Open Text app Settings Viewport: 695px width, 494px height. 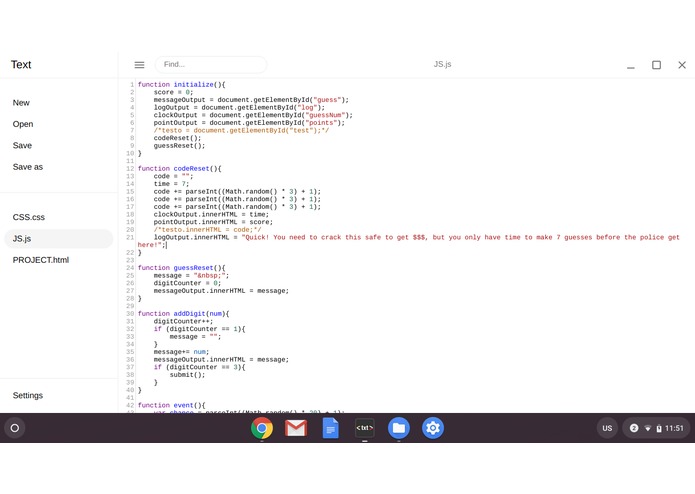point(27,395)
